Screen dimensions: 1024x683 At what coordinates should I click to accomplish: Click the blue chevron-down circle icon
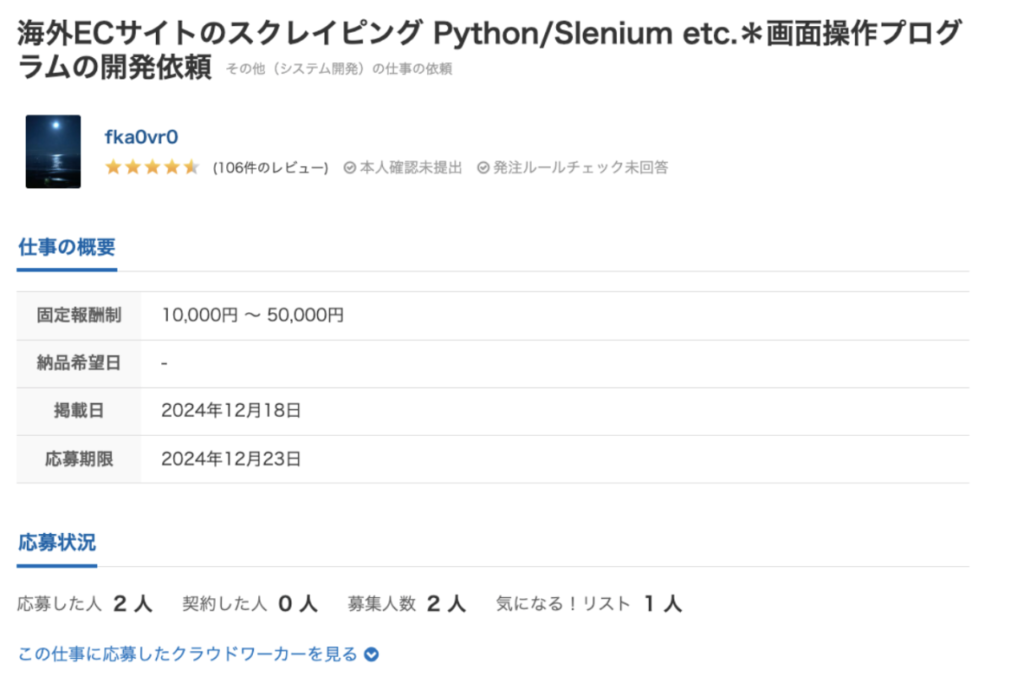pyautogui.click(x=371, y=654)
